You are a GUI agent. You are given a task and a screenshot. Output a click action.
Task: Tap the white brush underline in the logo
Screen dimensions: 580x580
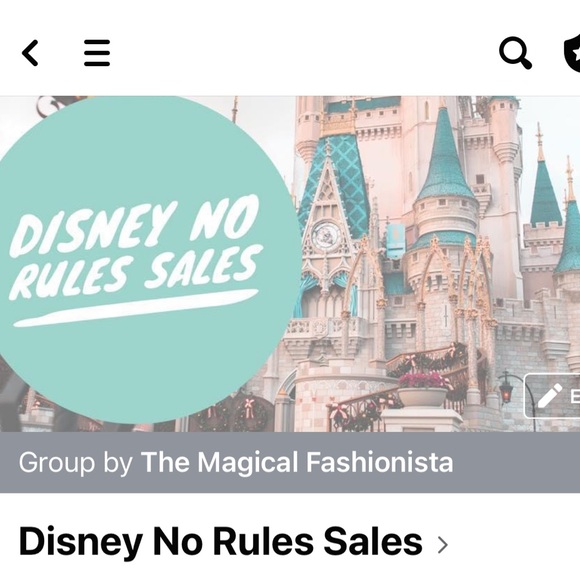pos(136,308)
